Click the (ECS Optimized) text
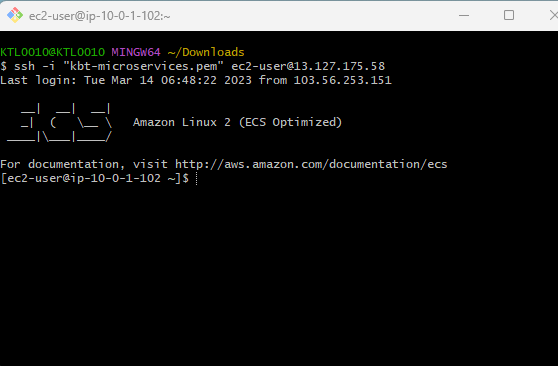 coord(290,122)
